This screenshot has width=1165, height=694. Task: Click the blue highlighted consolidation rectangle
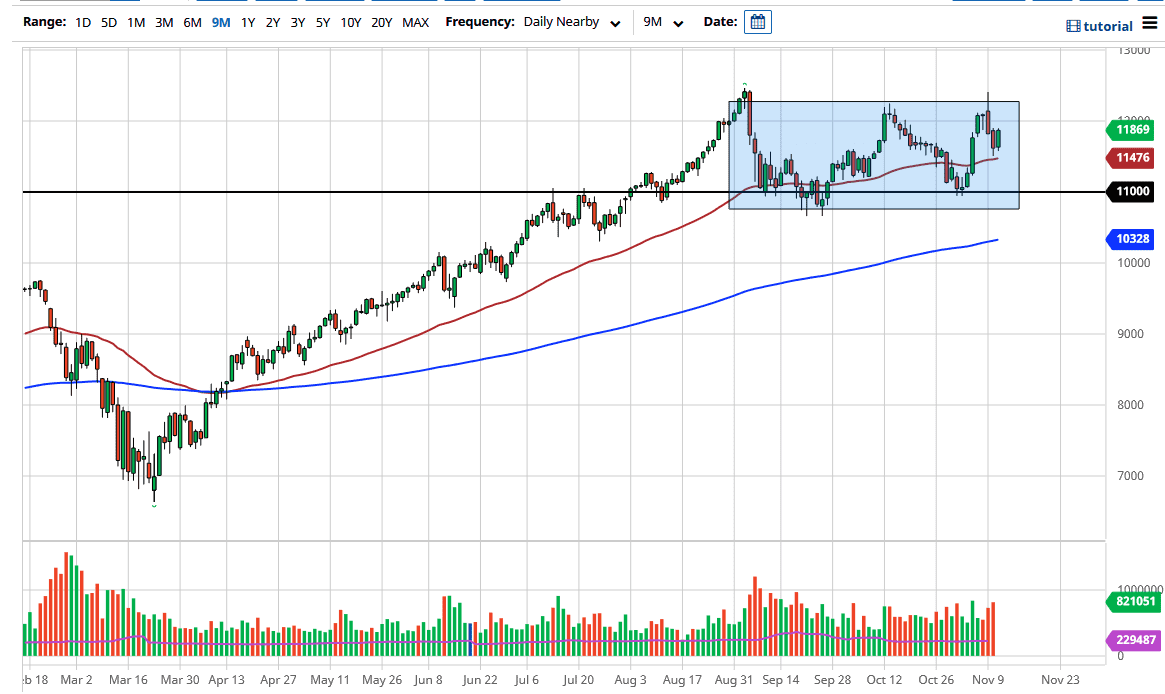click(x=875, y=155)
